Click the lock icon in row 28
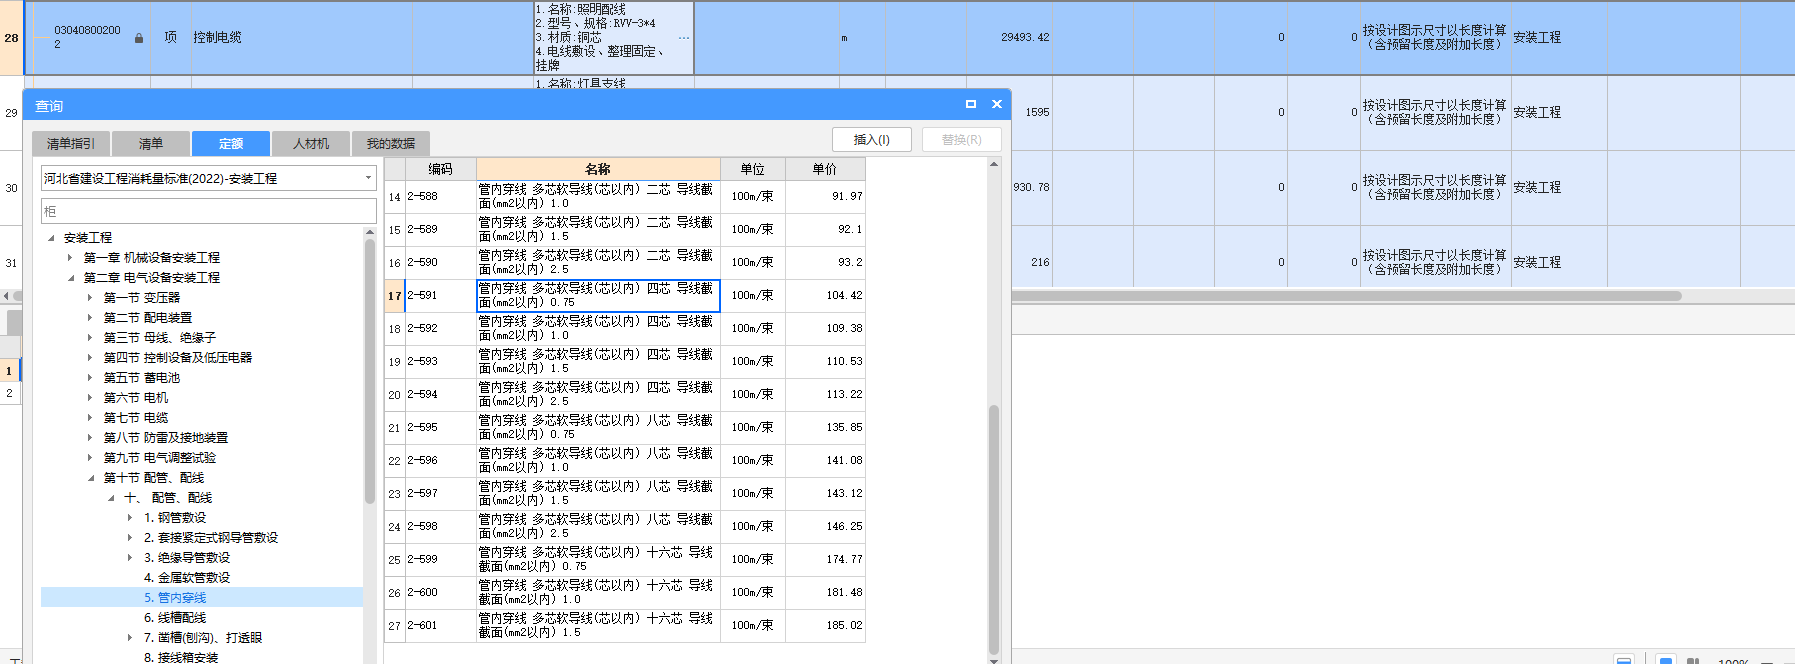Image resolution: width=1795 pixels, height=664 pixels. pos(139,38)
